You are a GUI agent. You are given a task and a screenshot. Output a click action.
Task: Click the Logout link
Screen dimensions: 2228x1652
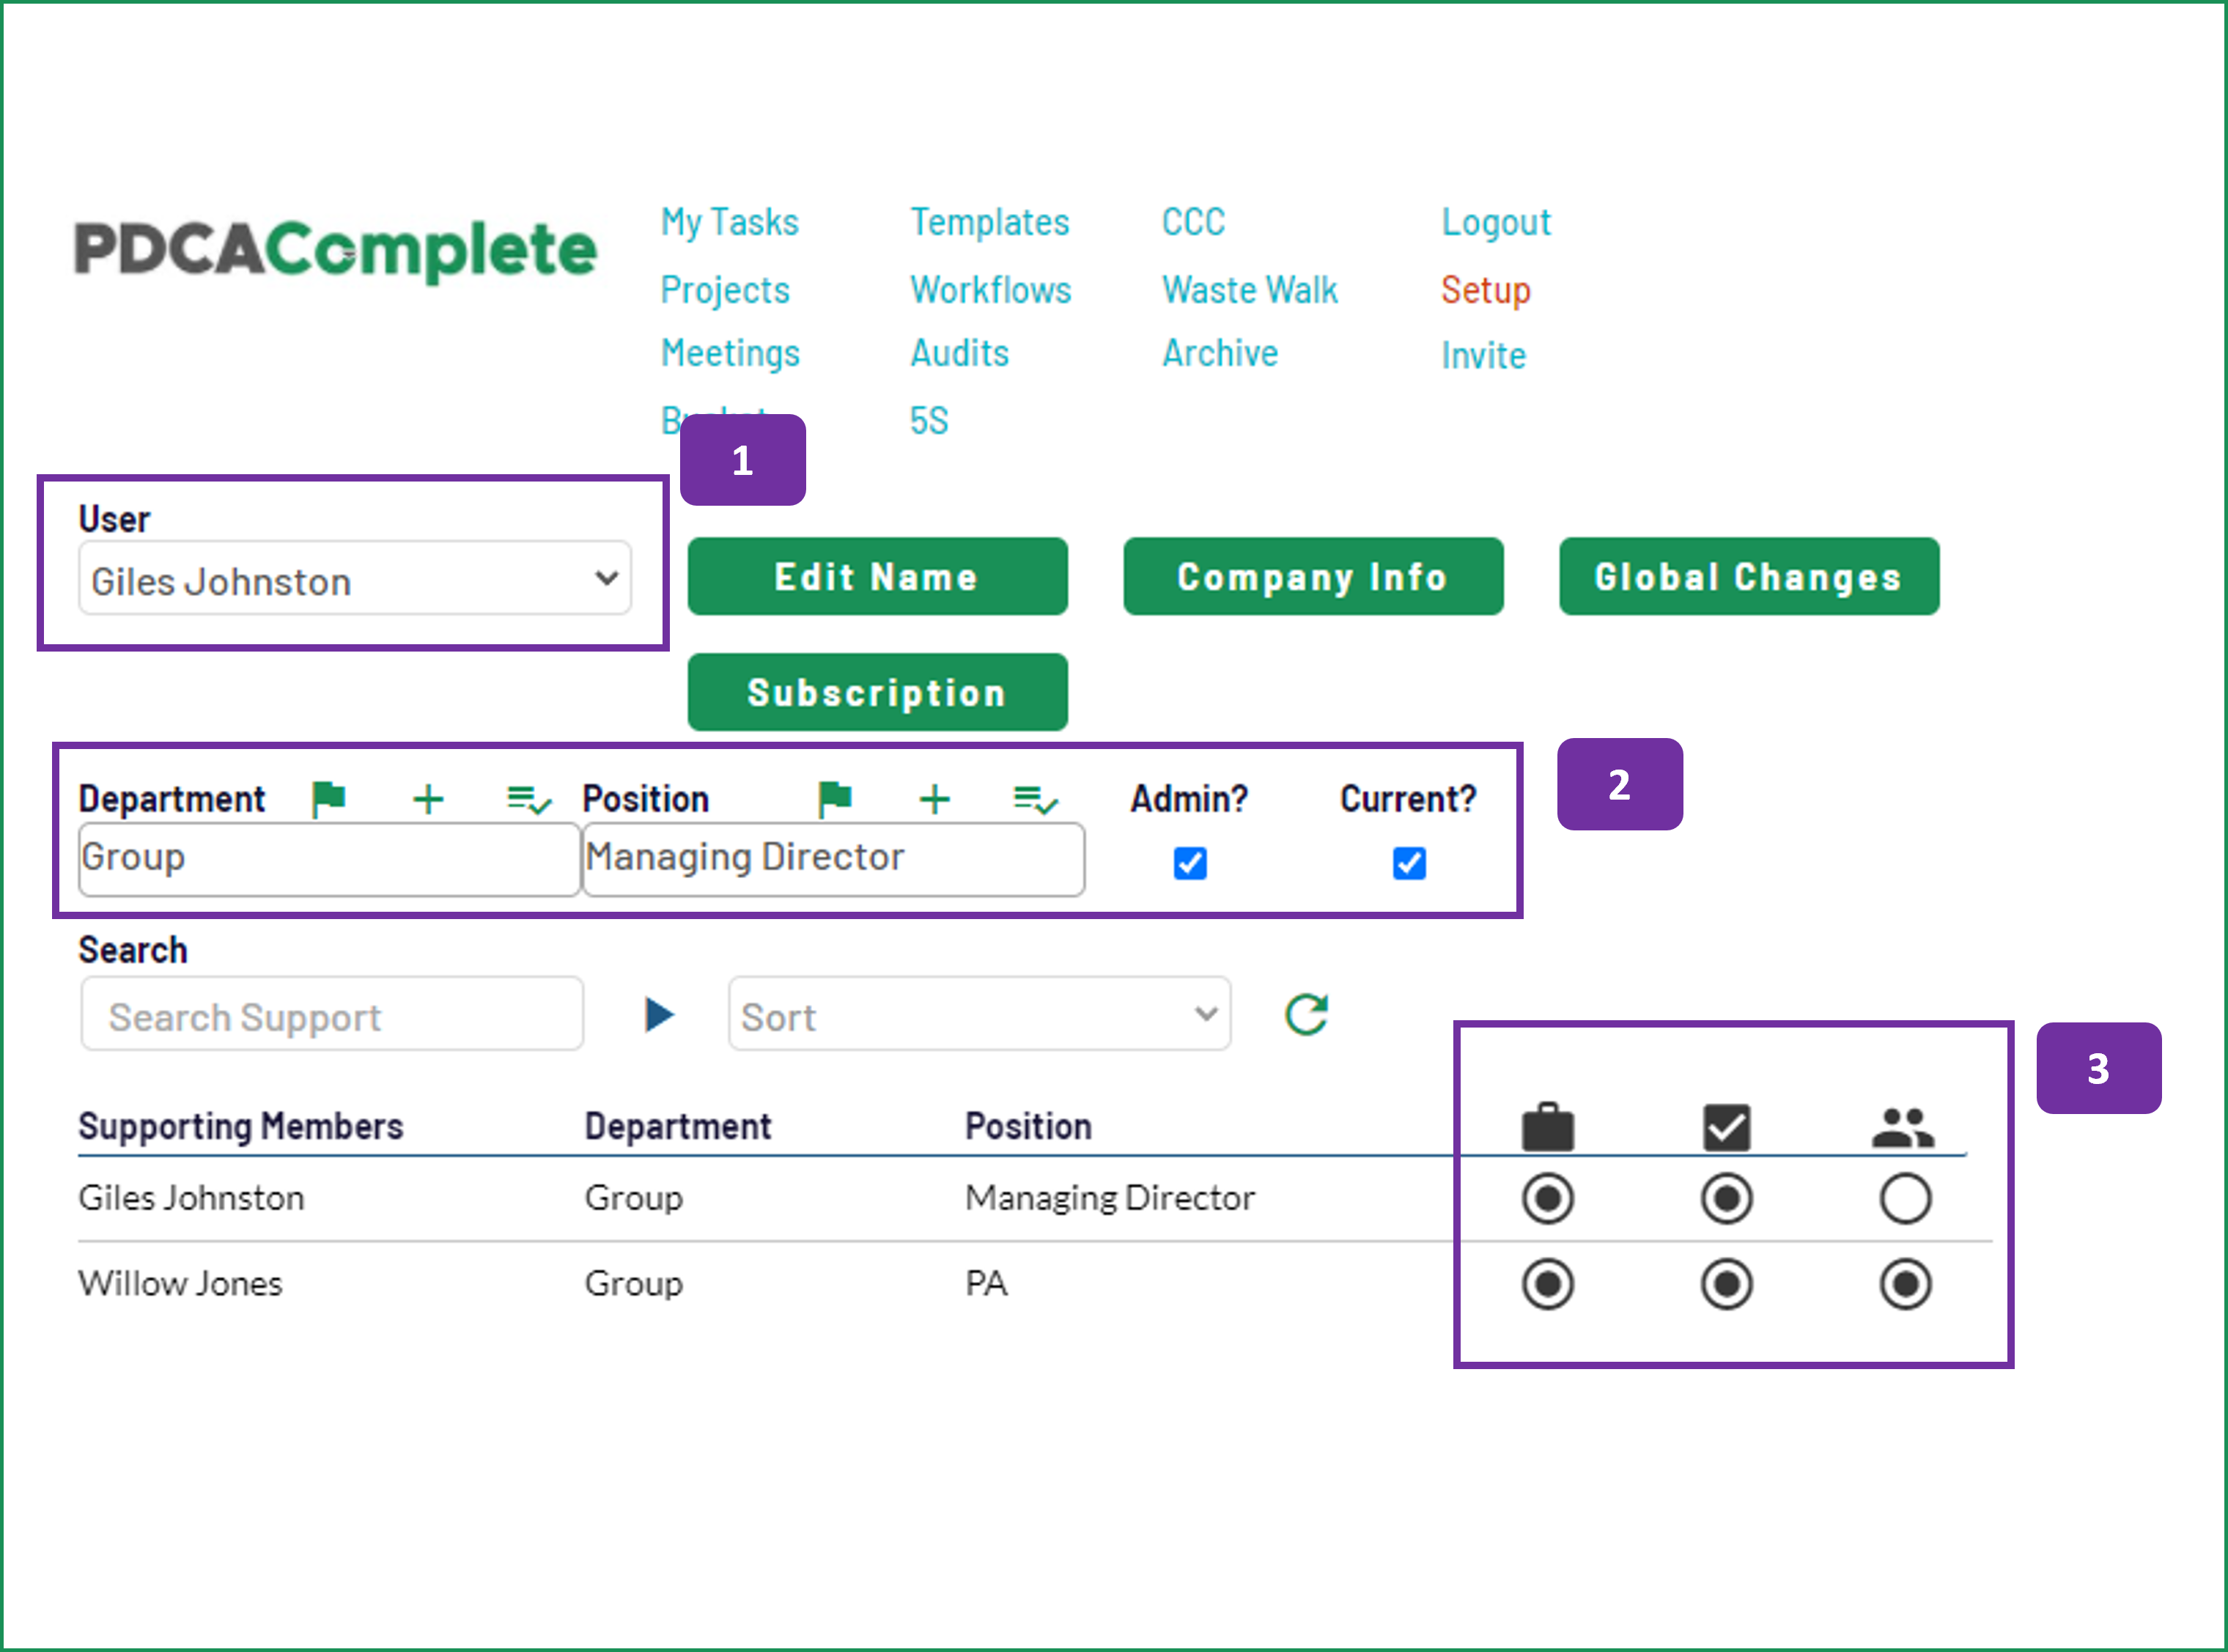tap(1496, 222)
